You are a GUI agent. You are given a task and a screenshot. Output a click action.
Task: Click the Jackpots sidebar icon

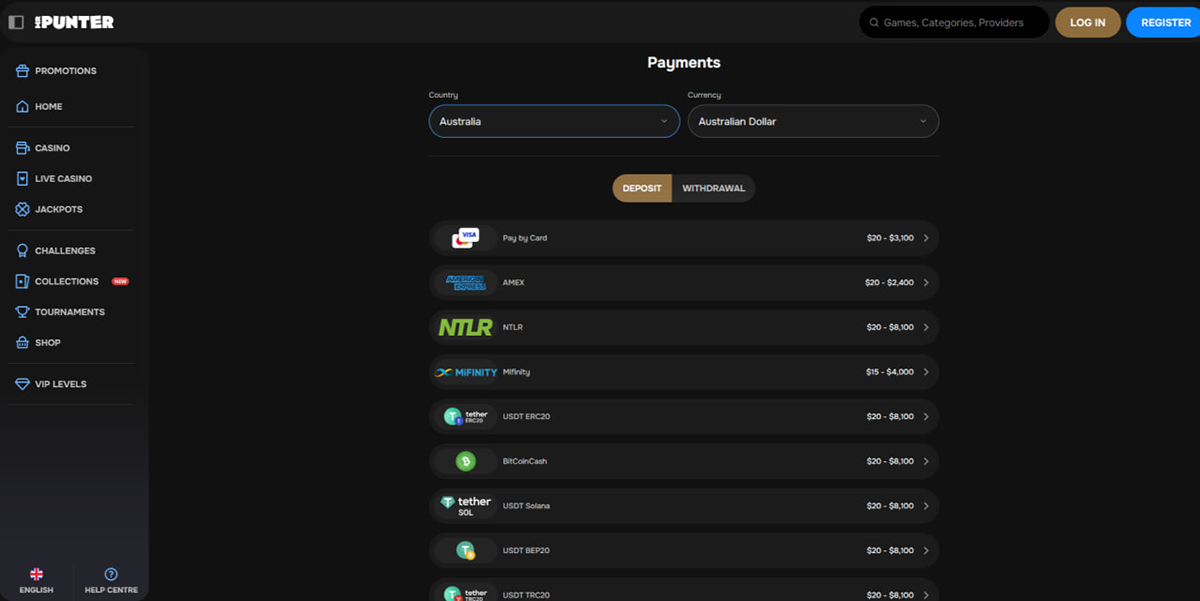[x=23, y=209]
